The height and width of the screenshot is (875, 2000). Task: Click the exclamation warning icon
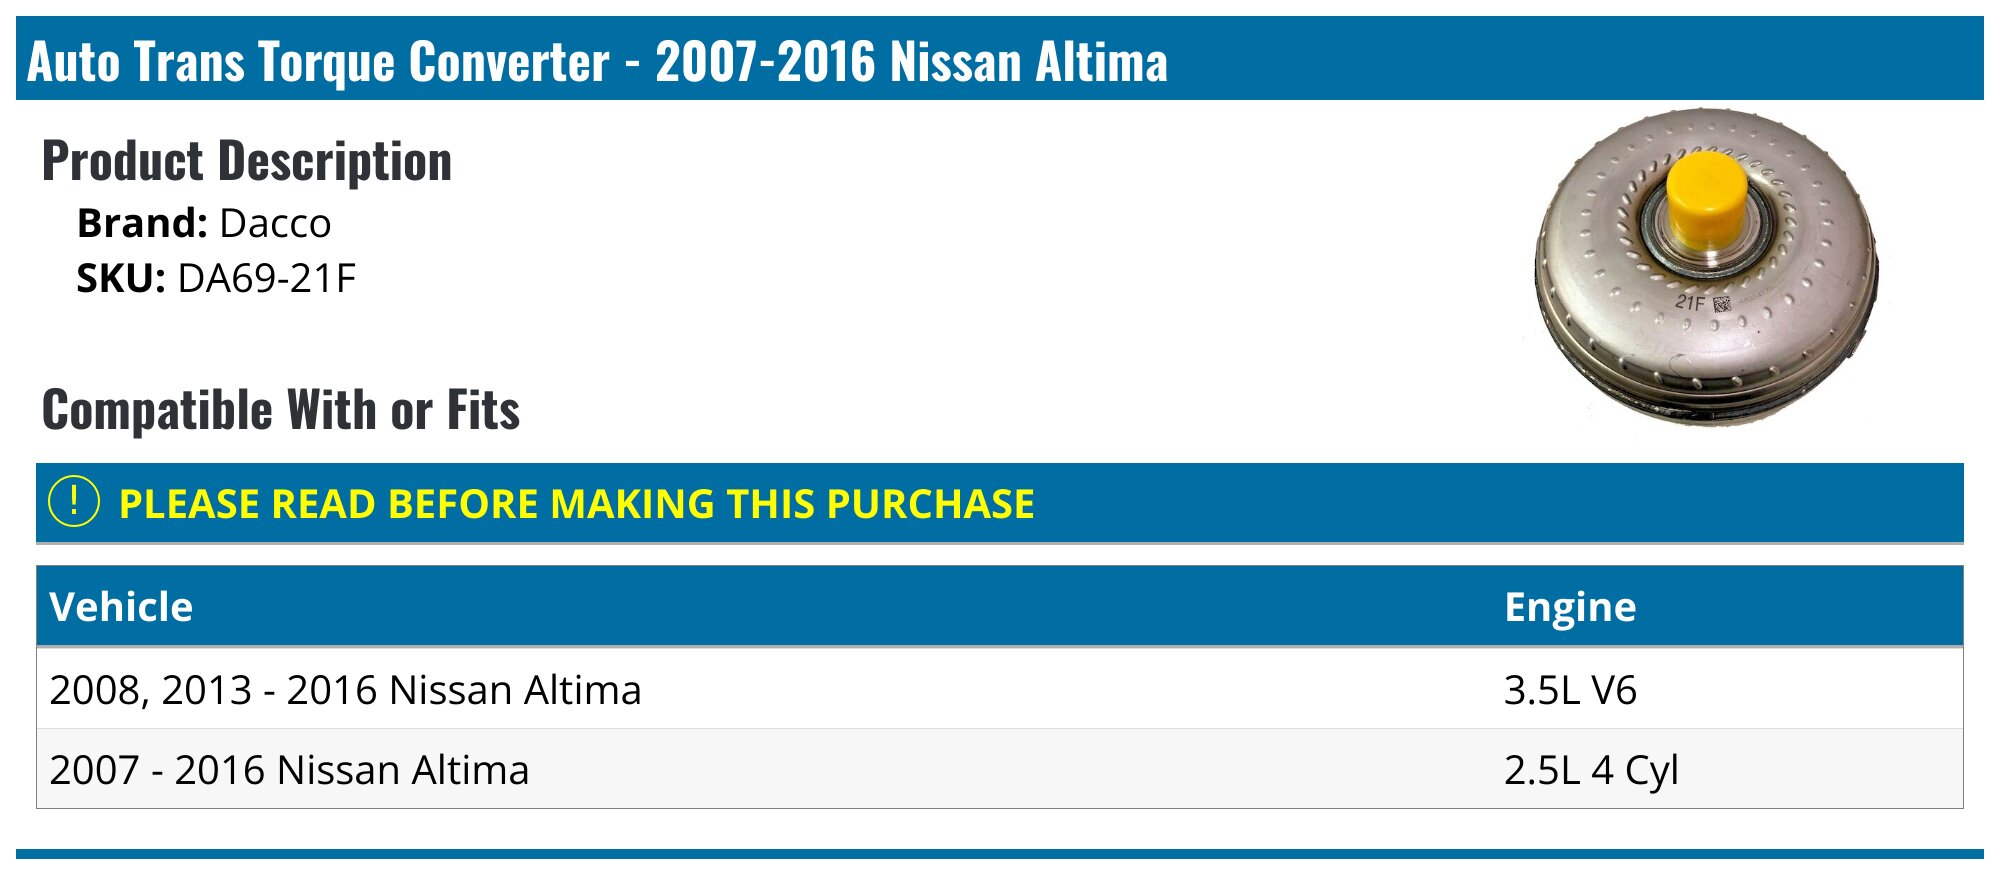pyautogui.click(x=74, y=502)
